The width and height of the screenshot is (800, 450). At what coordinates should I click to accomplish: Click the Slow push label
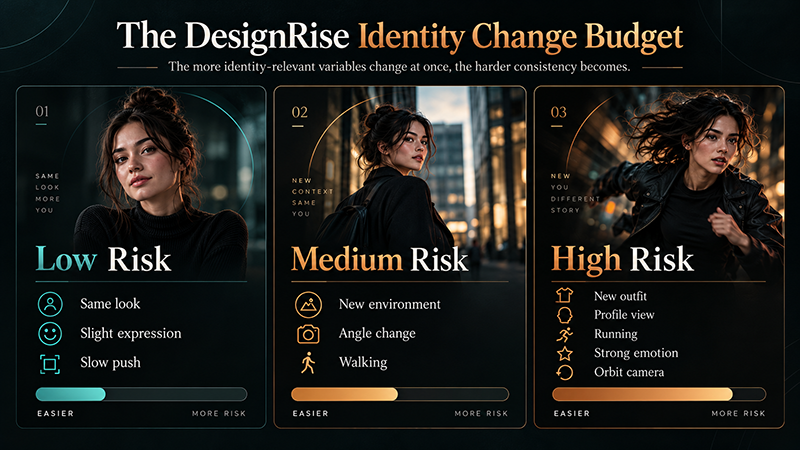pyautogui.click(x=110, y=362)
